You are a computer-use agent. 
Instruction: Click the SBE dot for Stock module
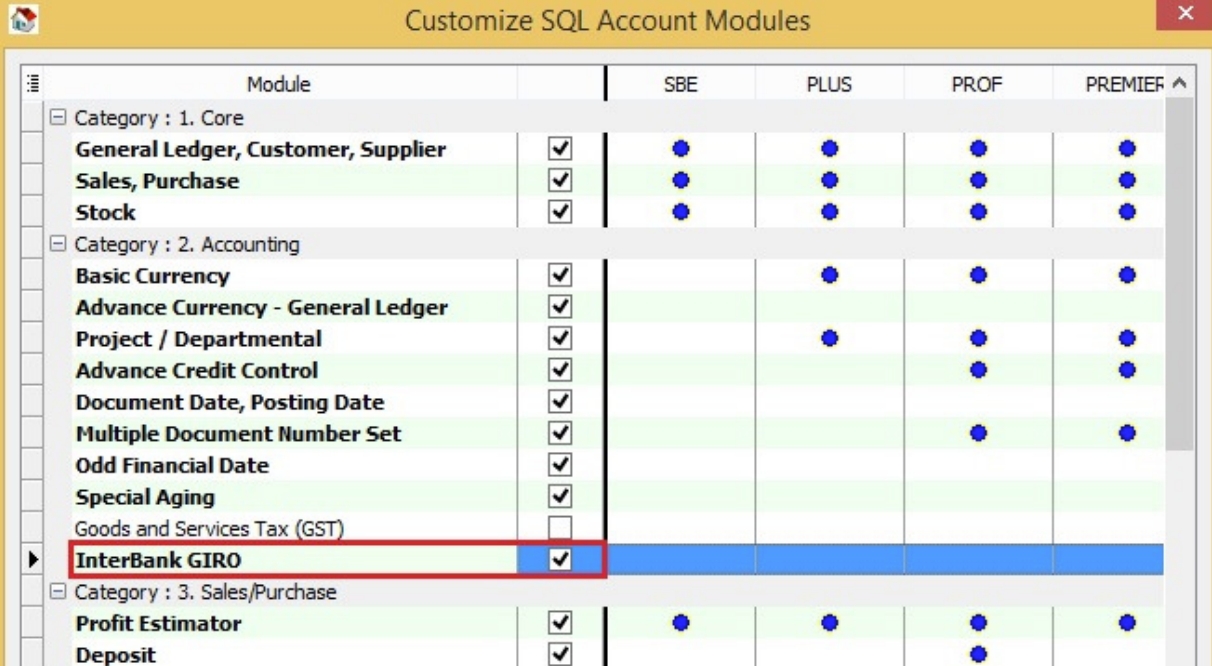point(681,212)
